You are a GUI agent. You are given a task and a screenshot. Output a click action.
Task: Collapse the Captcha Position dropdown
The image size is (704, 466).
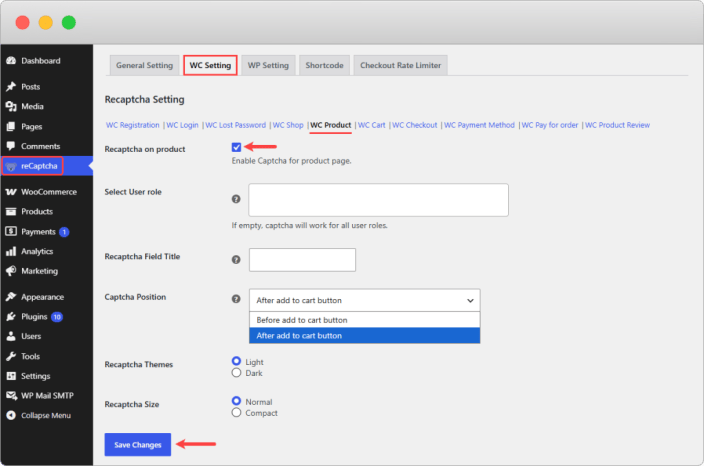pyautogui.click(x=365, y=300)
